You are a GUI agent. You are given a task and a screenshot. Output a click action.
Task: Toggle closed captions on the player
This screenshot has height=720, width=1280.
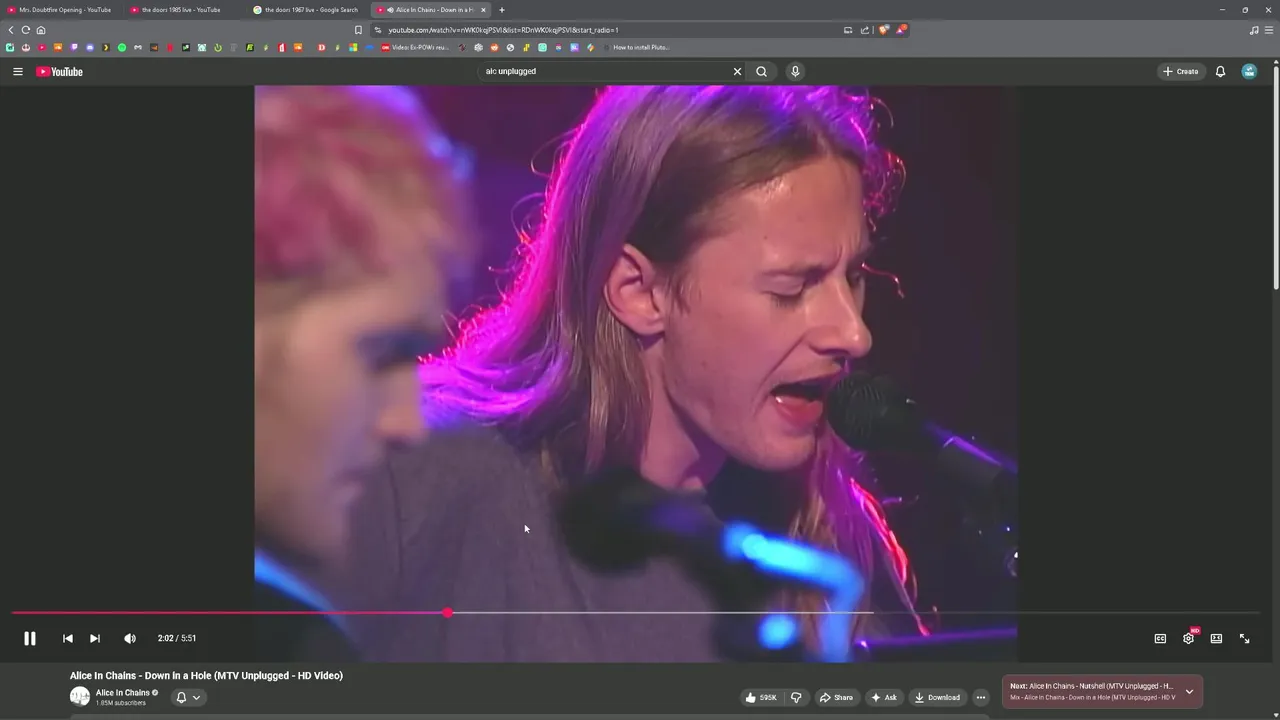[1160, 638]
